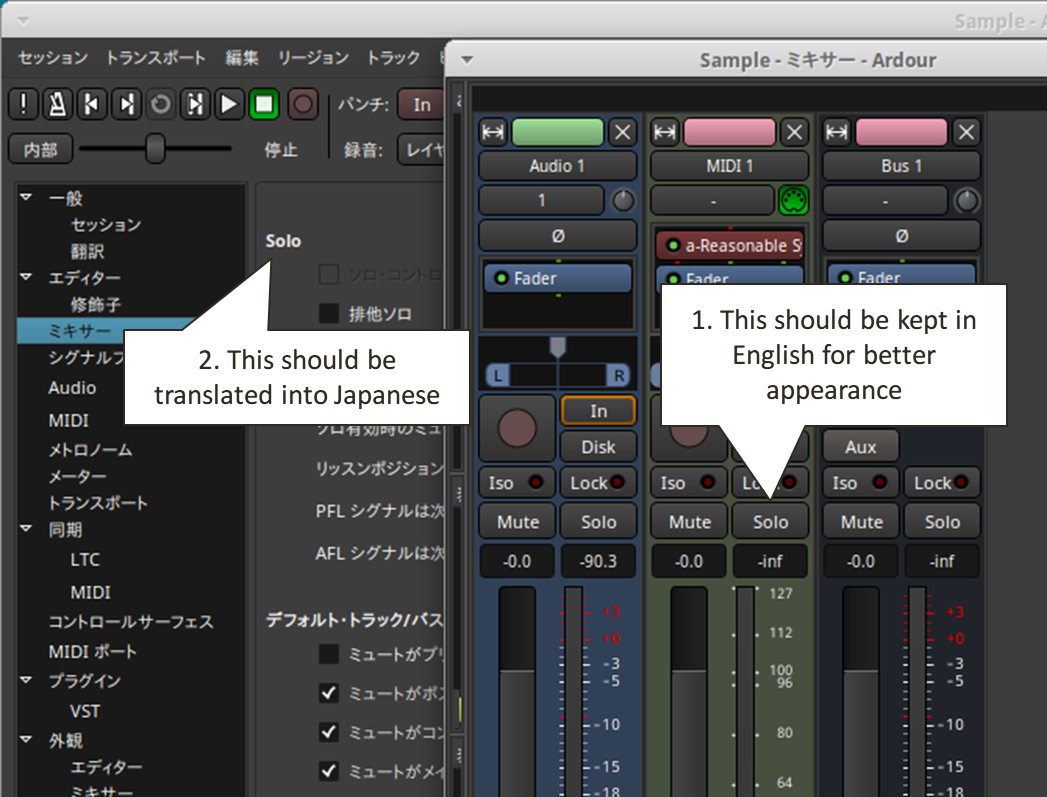Click the MIDI input DIN icon on MIDI 1
The height and width of the screenshot is (797, 1047).
(x=793, y=201)
